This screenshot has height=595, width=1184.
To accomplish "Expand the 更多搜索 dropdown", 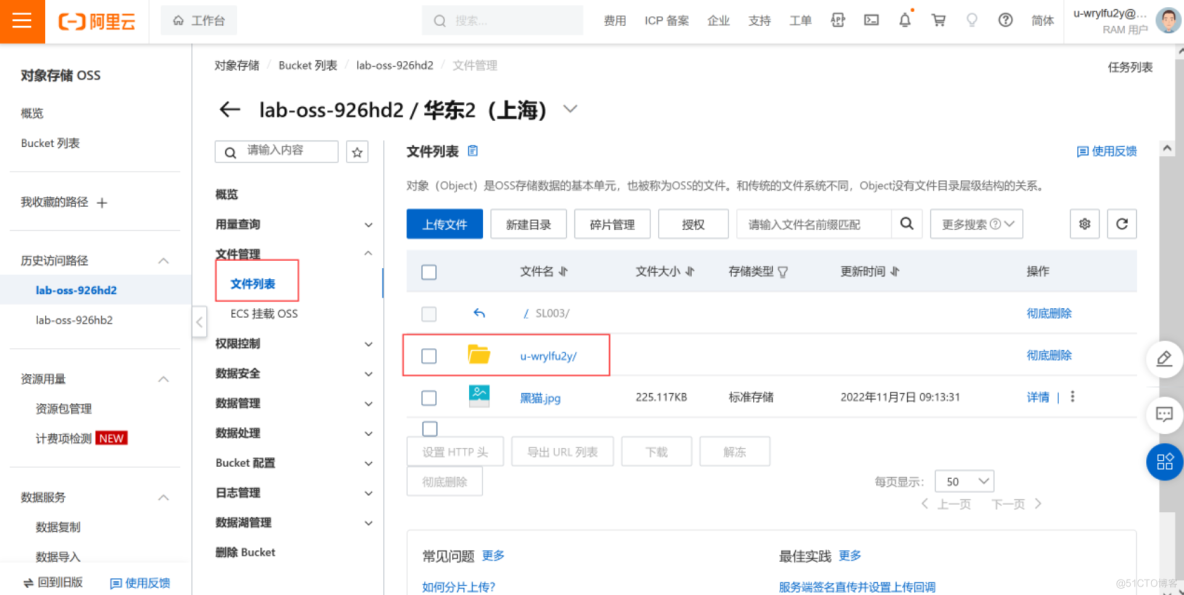I will (976, 224).
